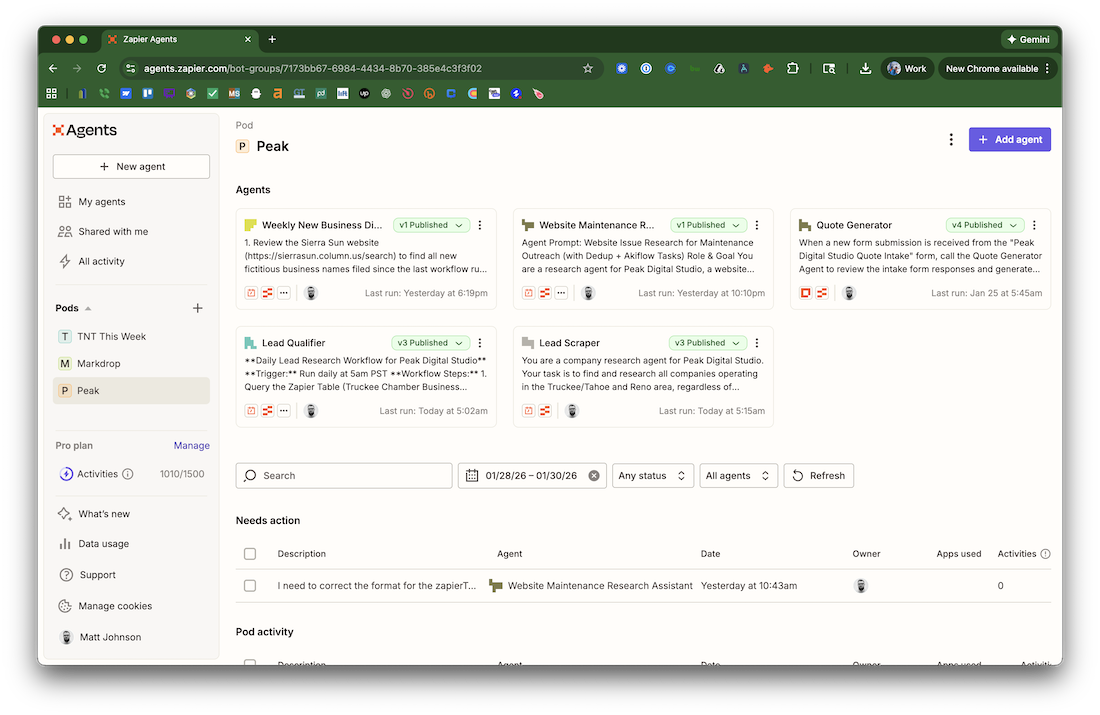The image size is (1100, 715).
Task: Select Markdrop pod
Action: (131, 363)
